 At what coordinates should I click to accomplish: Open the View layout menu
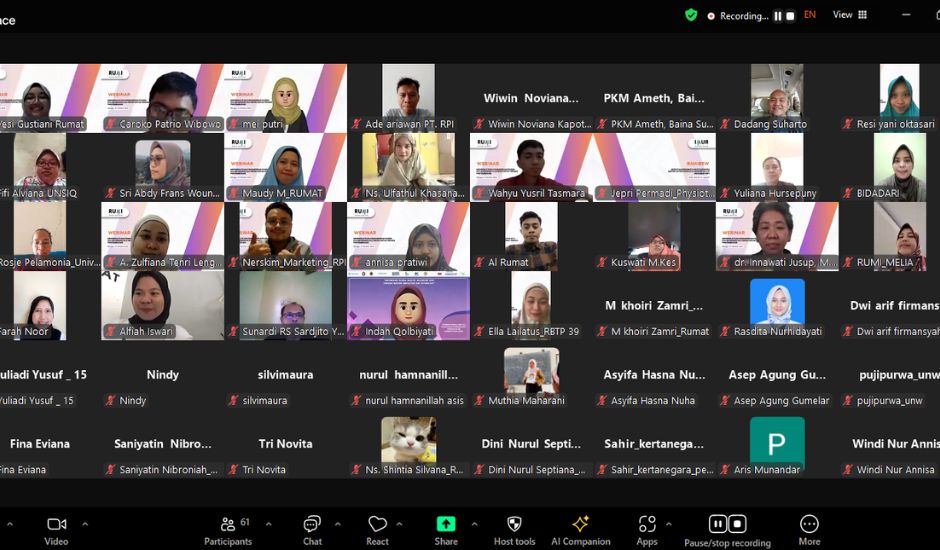850,15
